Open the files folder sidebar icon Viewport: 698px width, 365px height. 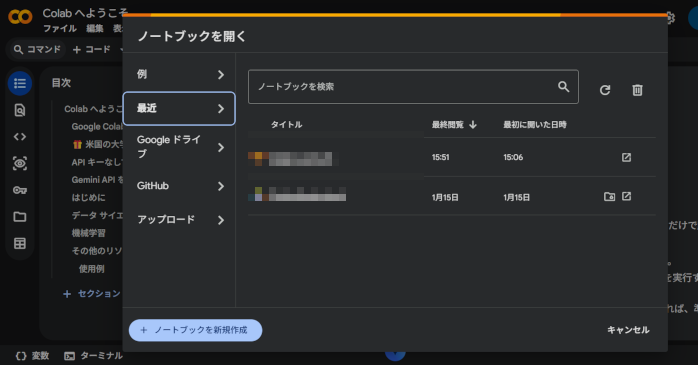[20, 217]
